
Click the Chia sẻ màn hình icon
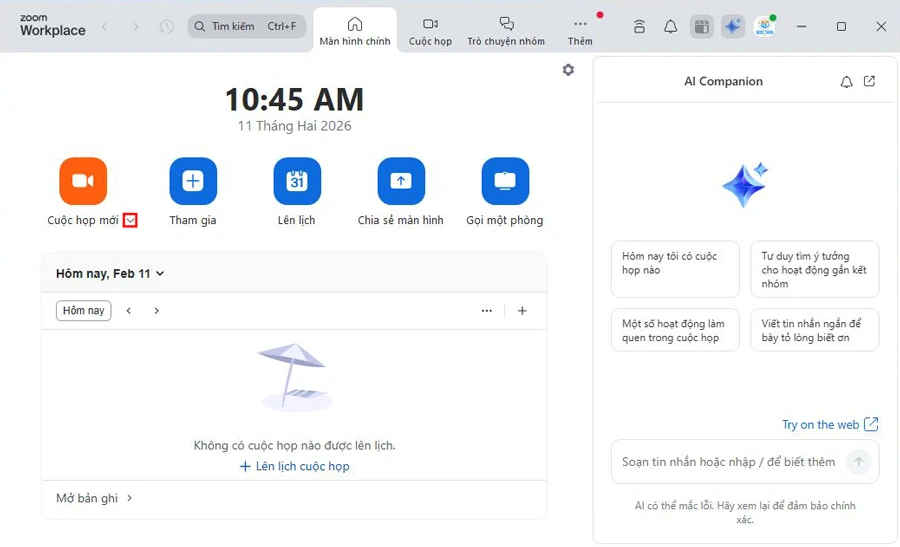tap(401, 181)
